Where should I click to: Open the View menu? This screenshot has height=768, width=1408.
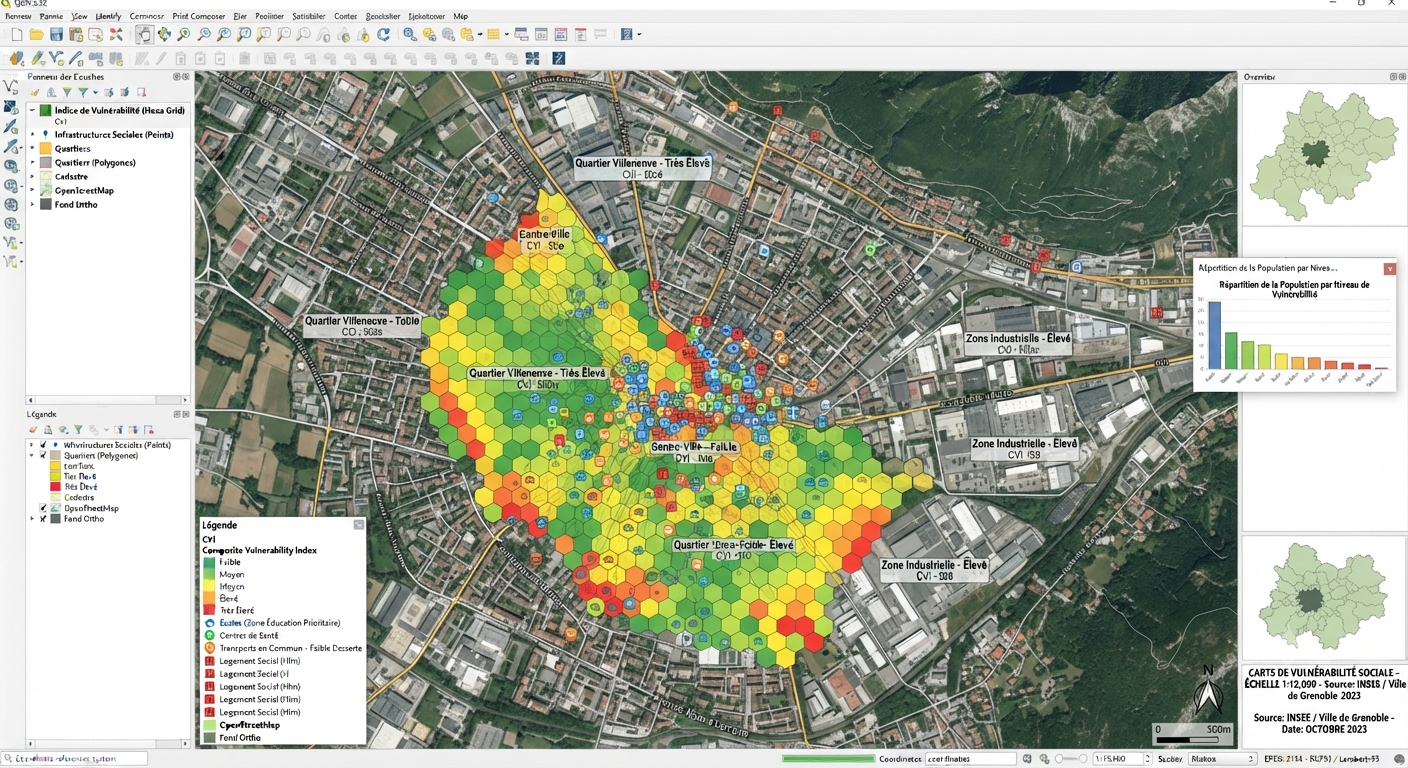pos(79,16)
